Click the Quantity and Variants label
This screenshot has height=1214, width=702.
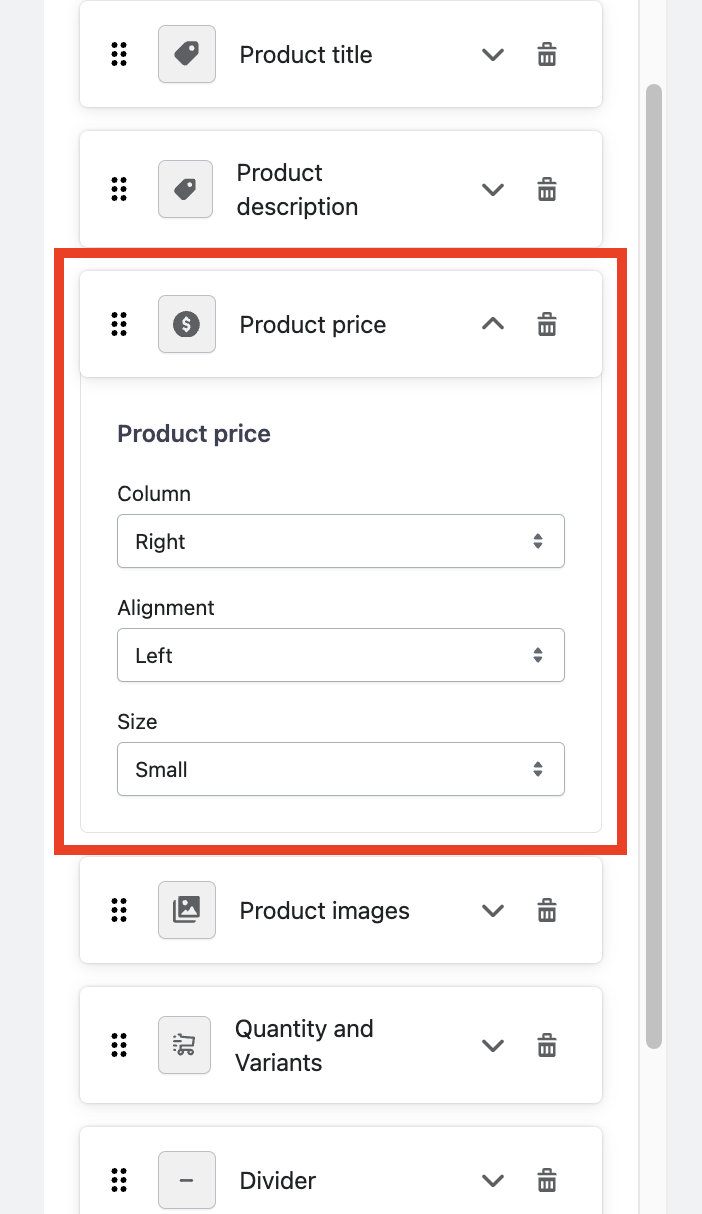click(x=304, y=1045)
